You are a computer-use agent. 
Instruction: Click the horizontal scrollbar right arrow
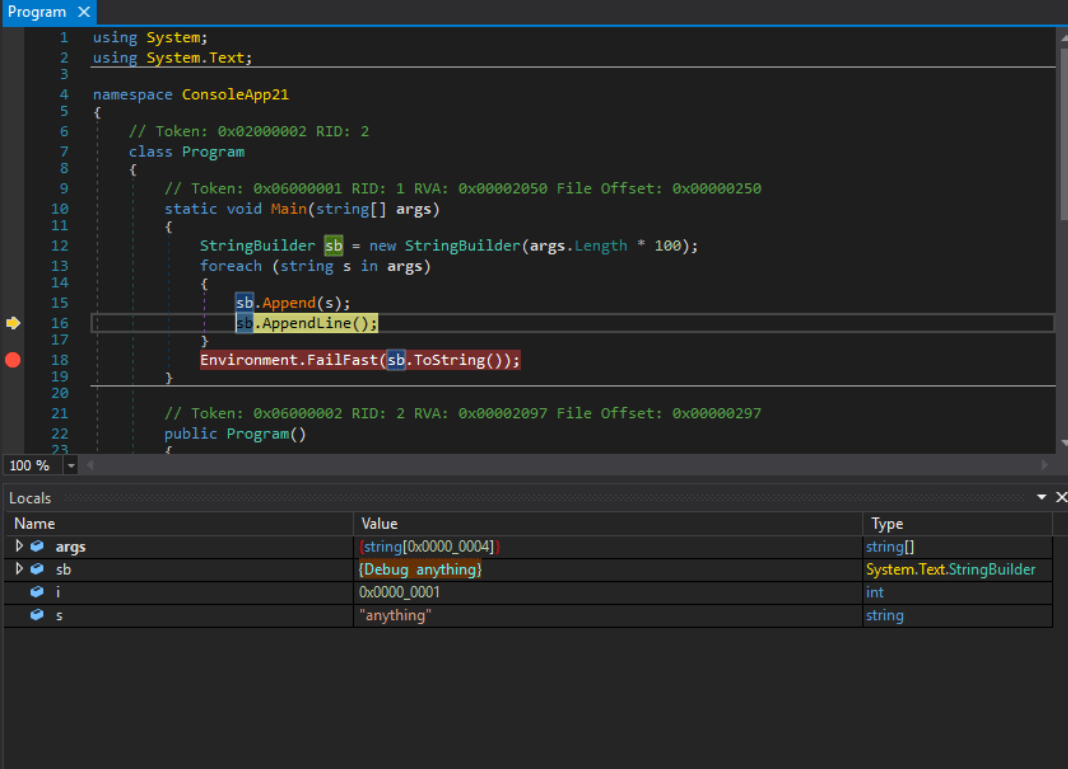pos(1046,465)
